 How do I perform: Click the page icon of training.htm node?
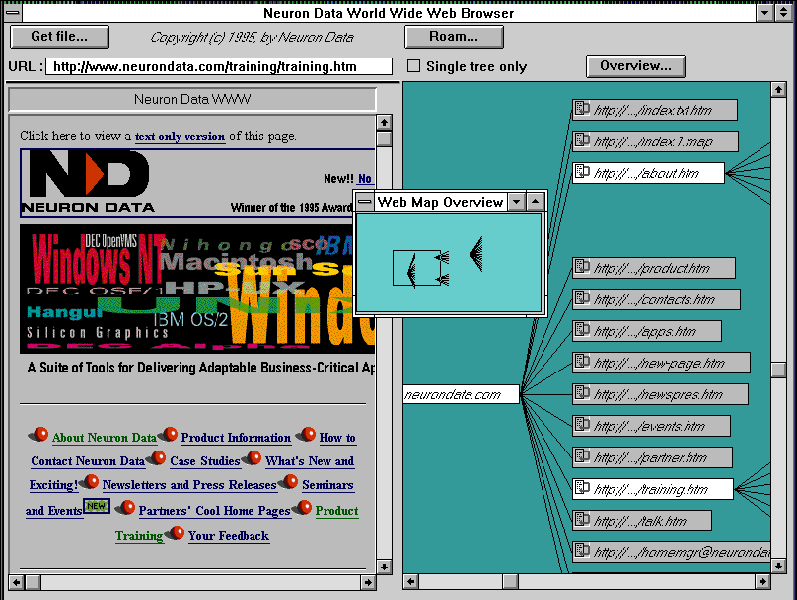(582, 488)
